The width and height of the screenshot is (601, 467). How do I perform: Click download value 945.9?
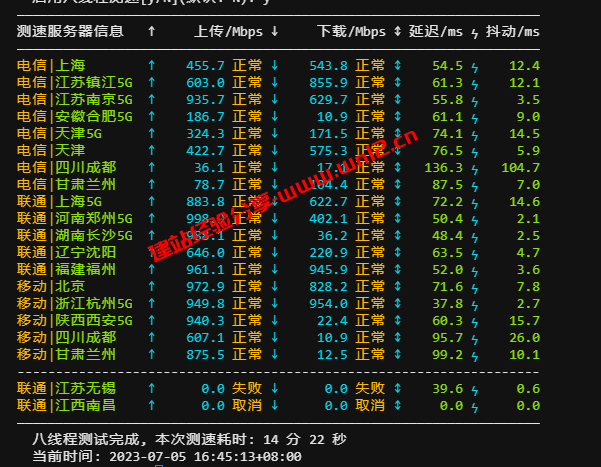click(328, 270)
